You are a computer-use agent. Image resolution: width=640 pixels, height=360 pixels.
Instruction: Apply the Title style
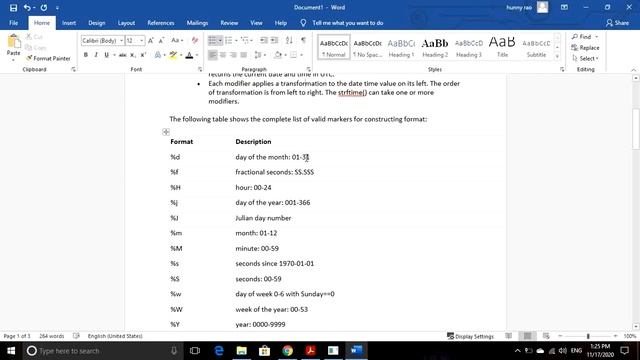(502, 48)
